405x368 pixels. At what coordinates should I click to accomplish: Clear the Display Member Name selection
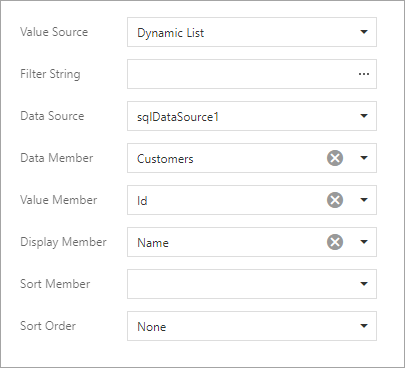point(335,242)
